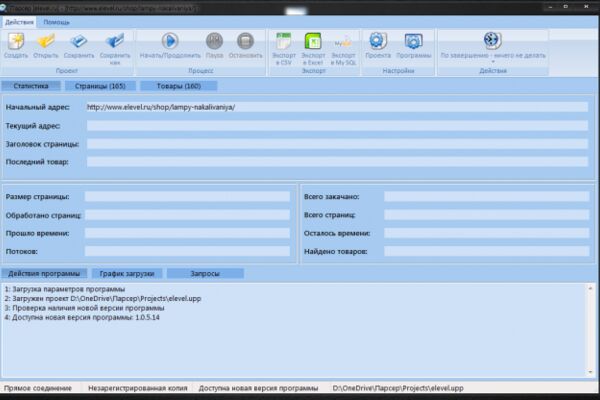Image resolution: width=600 pixels, height=400 pixels.
Task: Click the Размер страницы field
Action: (187, 196)
